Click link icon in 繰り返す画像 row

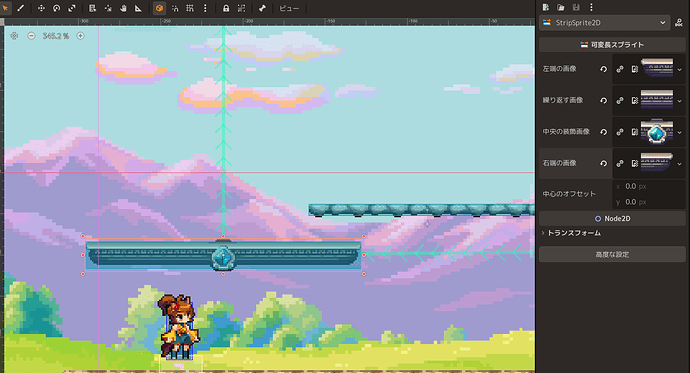pyautogui.click(x=620, y=101)
